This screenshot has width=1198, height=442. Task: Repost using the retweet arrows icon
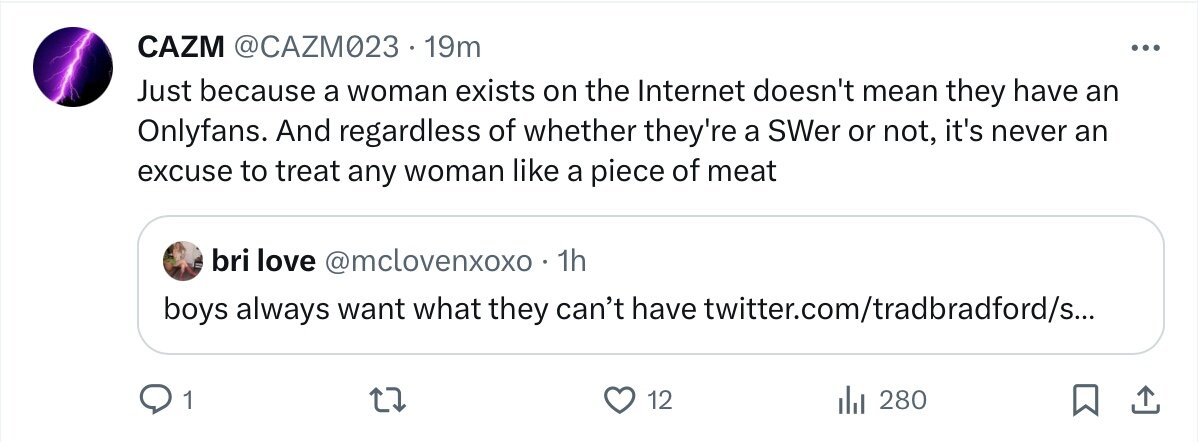[x=387, y=400]
